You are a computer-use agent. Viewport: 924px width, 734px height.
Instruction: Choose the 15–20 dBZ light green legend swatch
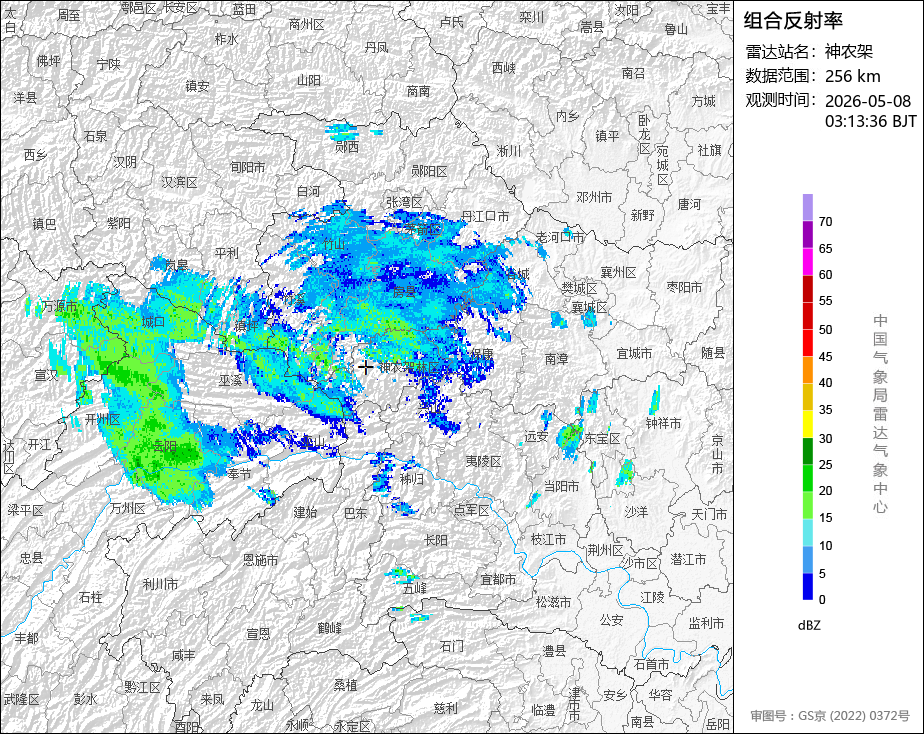click(807, 505)
